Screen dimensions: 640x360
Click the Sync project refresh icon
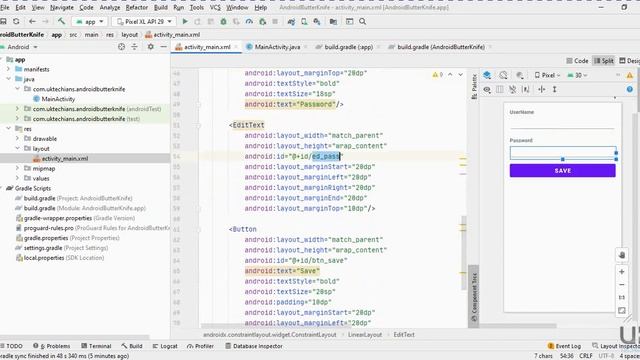[x=16, y=21]
